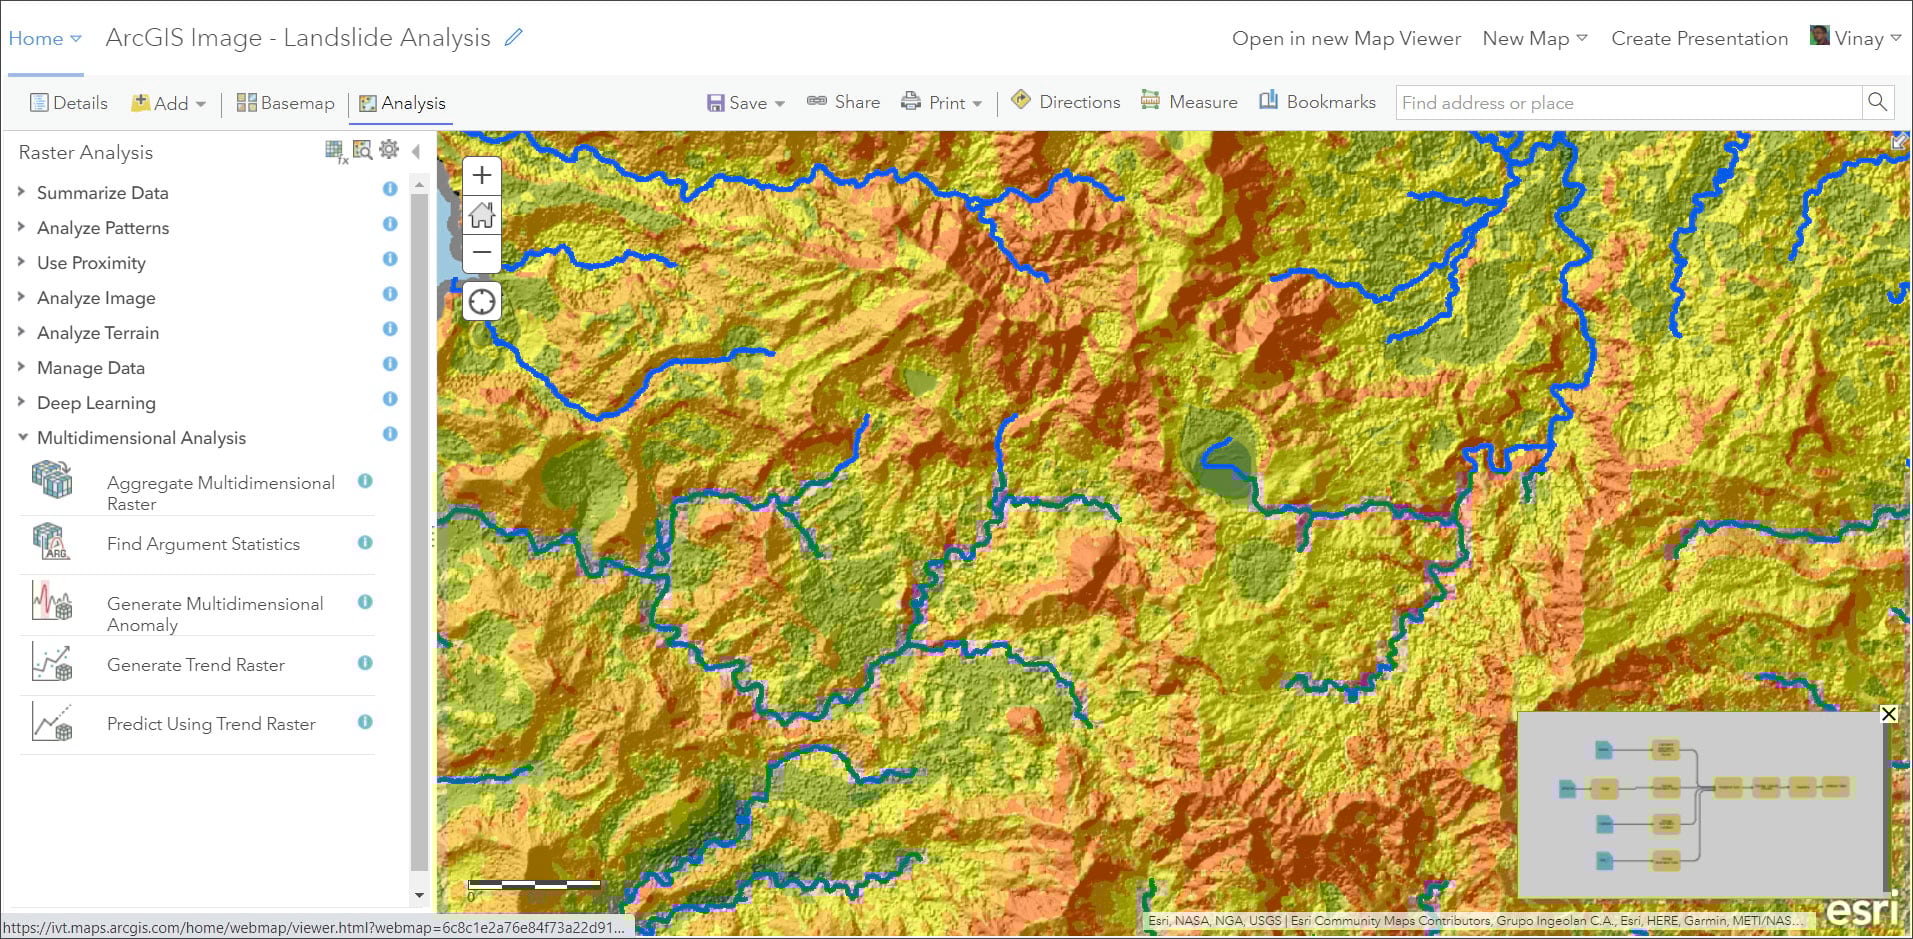Collapse the Raster Analysis side panel arrow
Image resolution: width=1913 pixels, height=939 pixels.
pyautogui.click(x=416, y=151)
